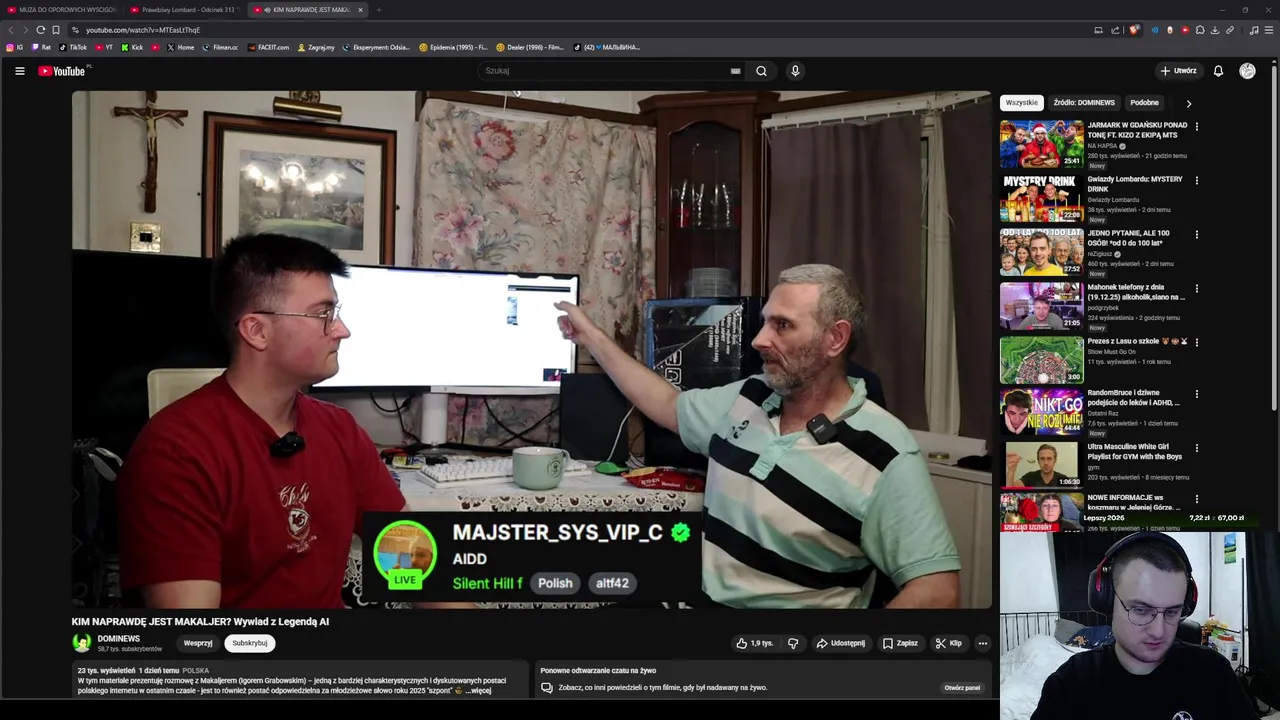Reload the page with the refresh icon

(x=41, y=30)
